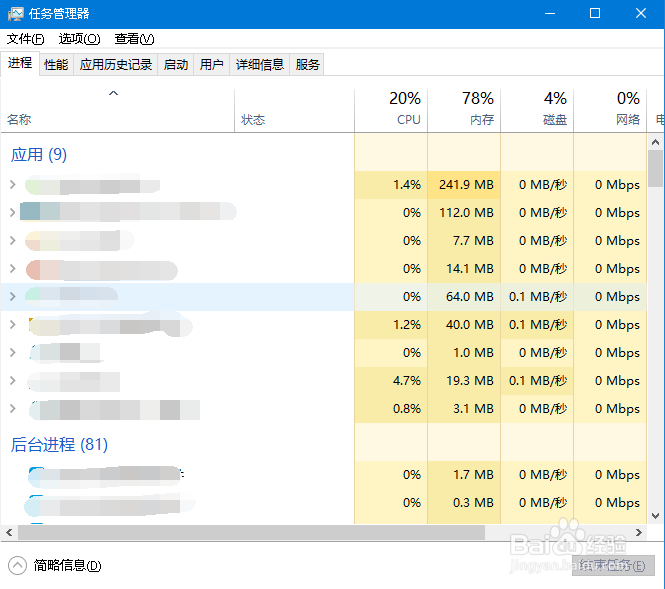Click the vertical scrollbar down arrow
This screenshot has width=665, height=589.
[x=656, y=516]
